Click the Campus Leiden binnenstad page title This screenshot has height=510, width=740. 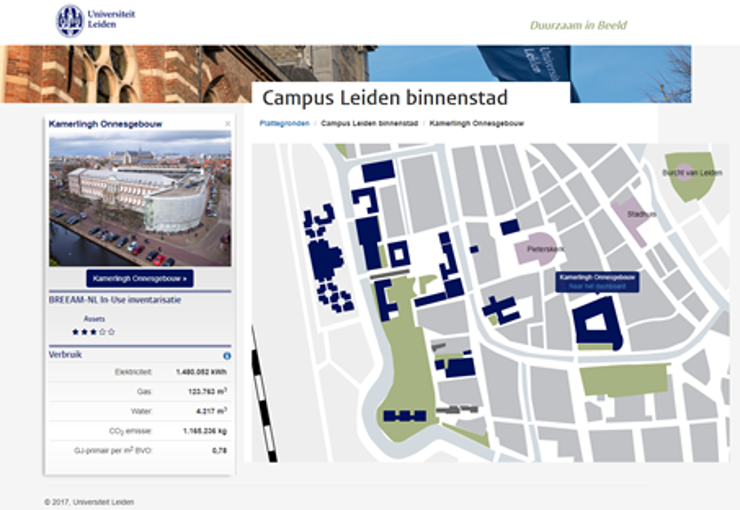[x=385, y=98]
